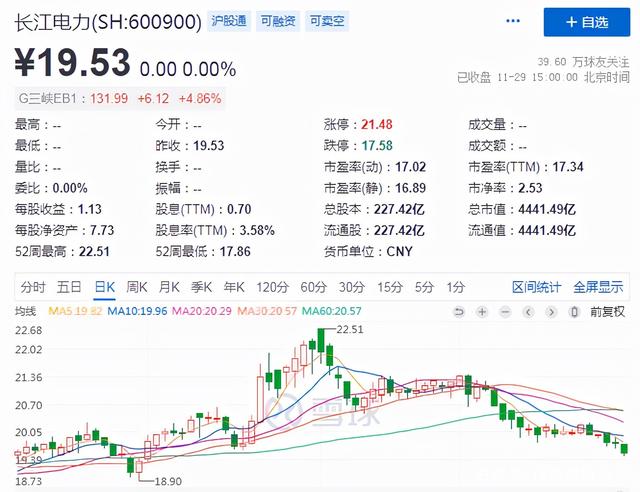Select the 季K quarterly candlestick tab
Image resolution: width=640 pixels, height=492 pixels.
202,287
